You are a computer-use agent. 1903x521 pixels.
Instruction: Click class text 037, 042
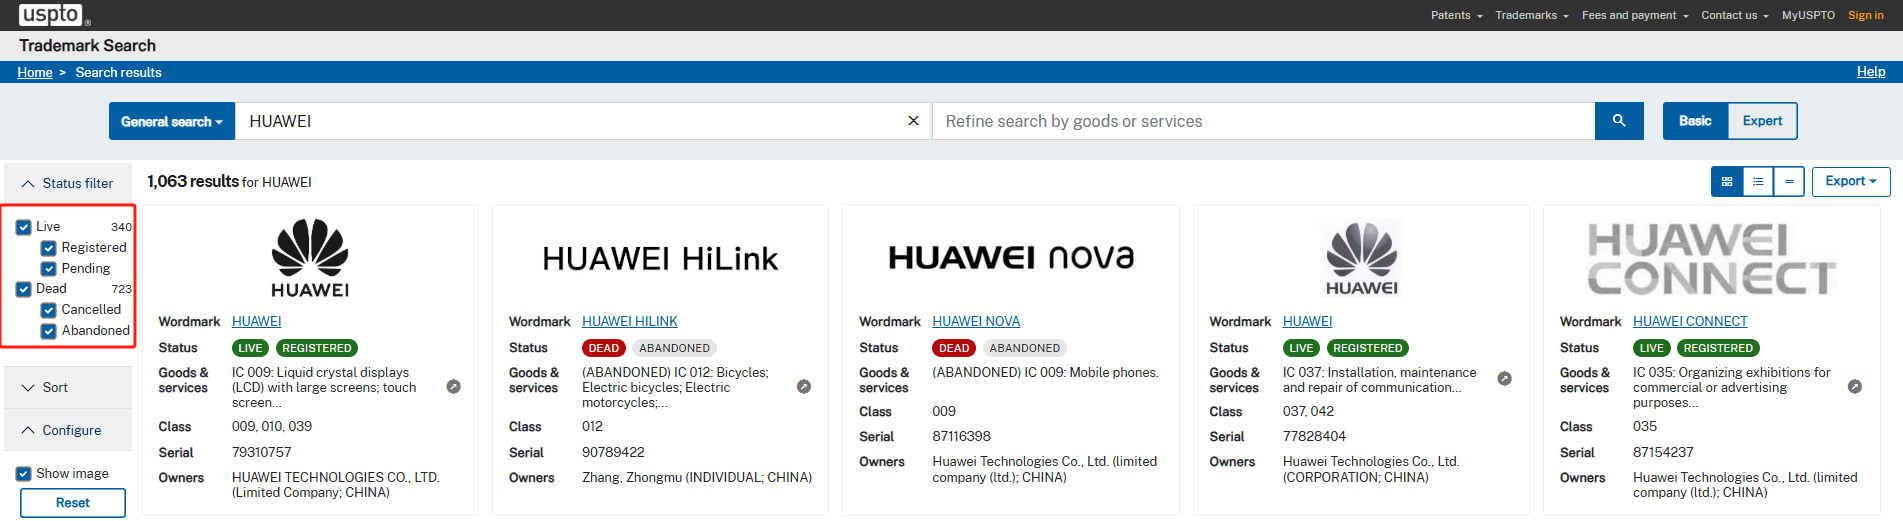click(x=1308, y=412)
